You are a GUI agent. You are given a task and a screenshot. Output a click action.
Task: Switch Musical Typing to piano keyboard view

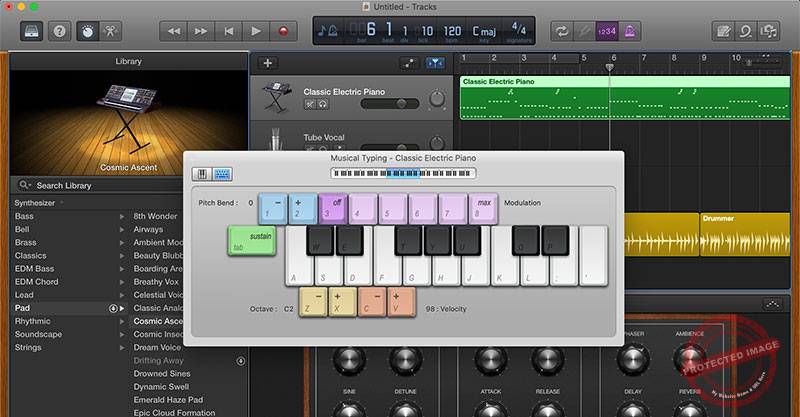(201, 174)
